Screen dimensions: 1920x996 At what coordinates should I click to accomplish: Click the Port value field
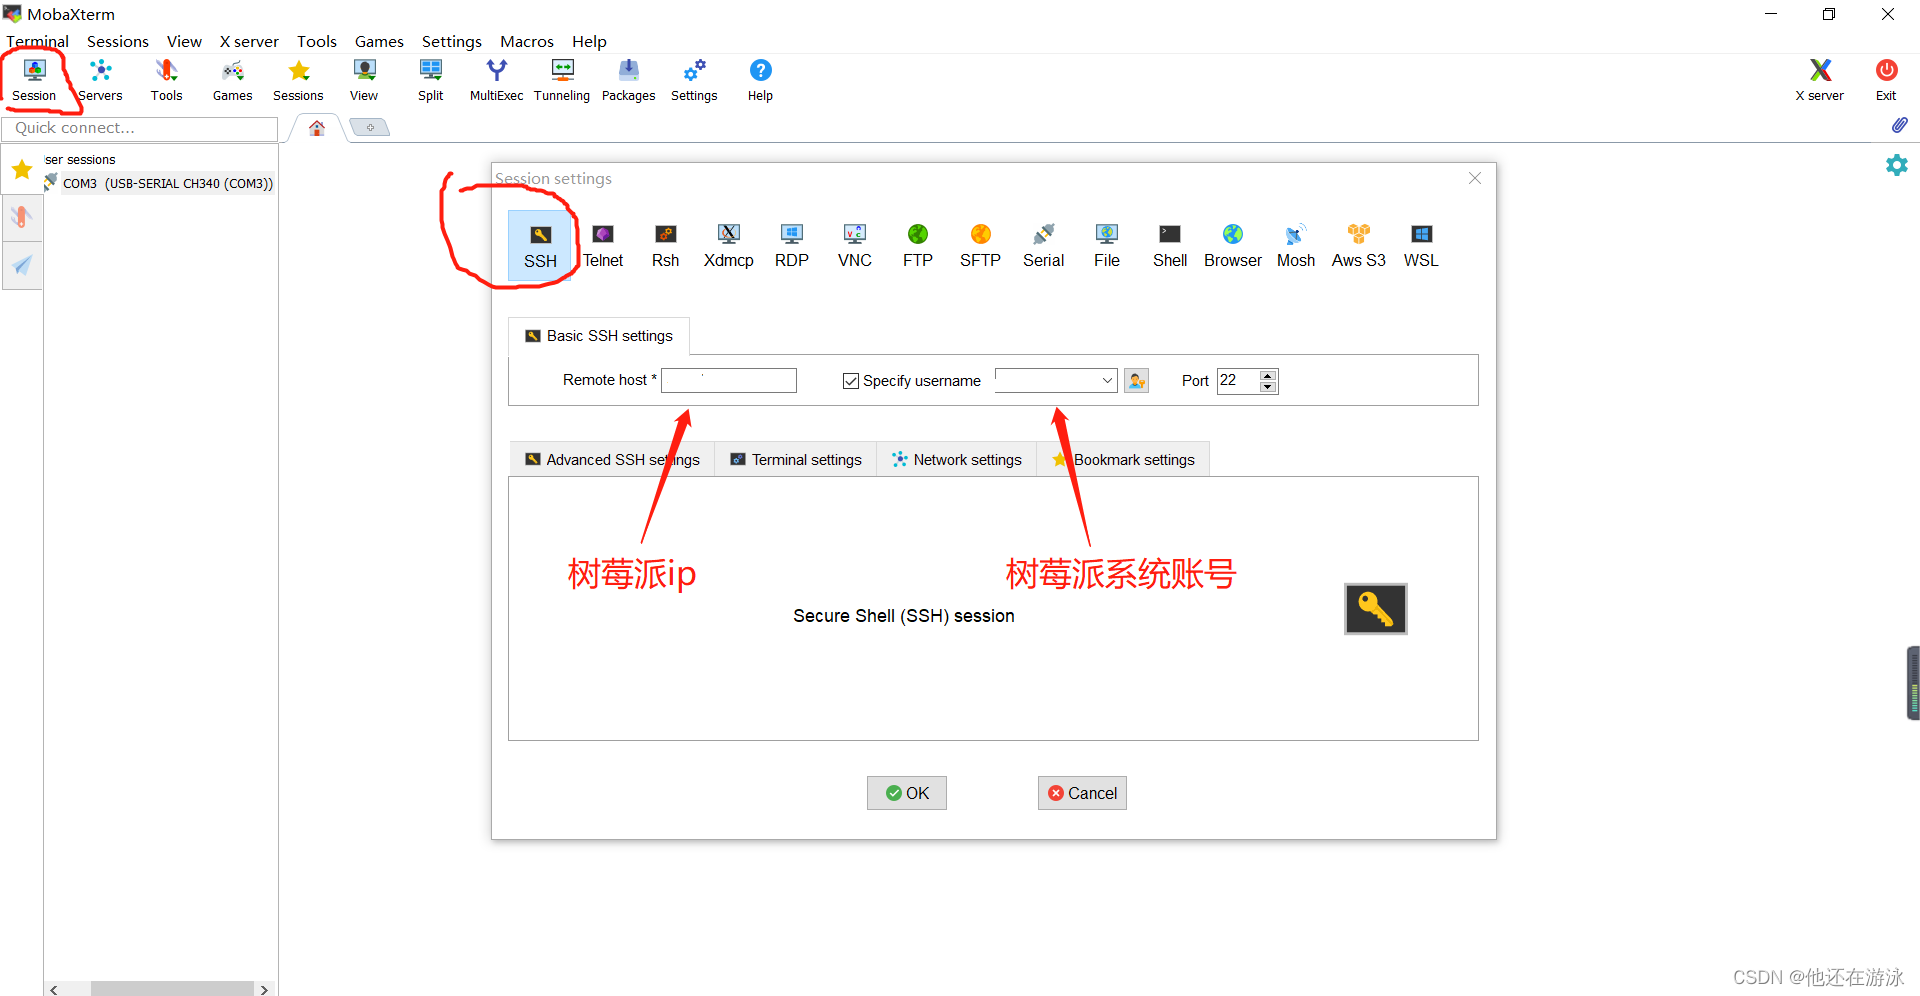click(x=1238, y=380)
